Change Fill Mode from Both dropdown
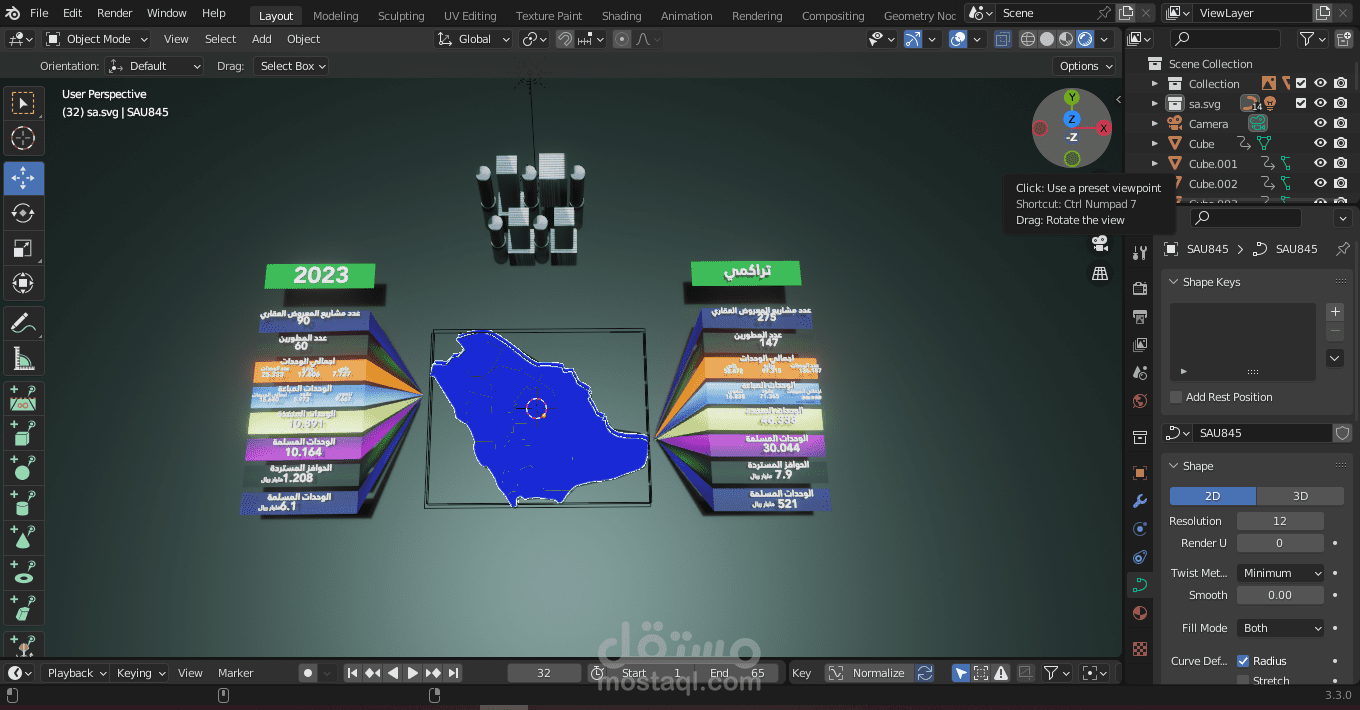The image size is (1360, 710). point(1280,627)
